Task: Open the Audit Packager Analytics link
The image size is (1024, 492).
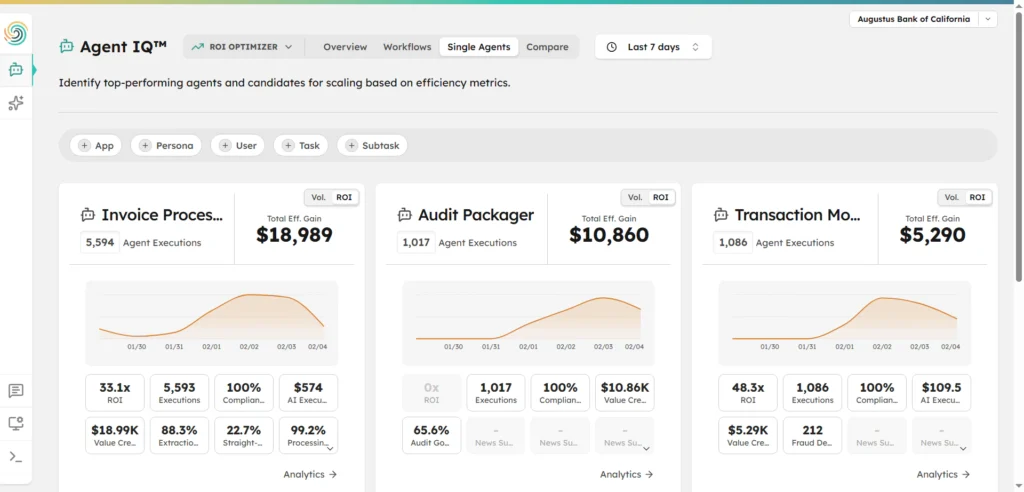Action: [626, 474]
